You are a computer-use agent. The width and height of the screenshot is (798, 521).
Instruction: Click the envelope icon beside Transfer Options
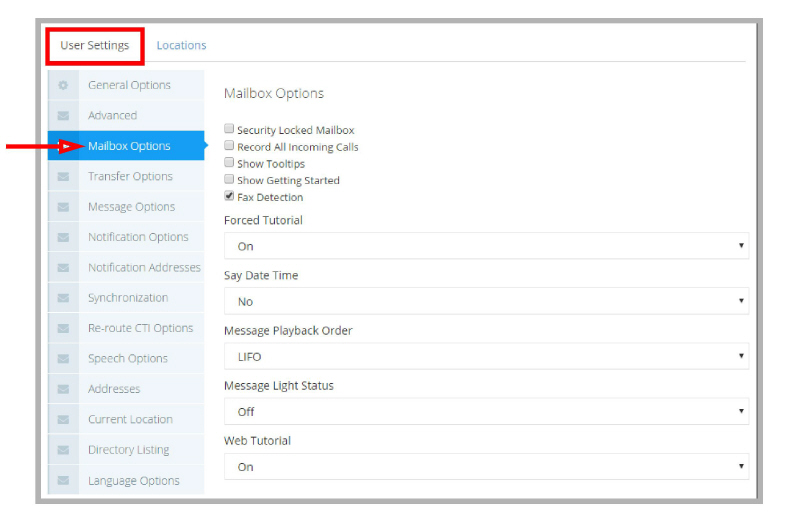pos(63,177)
